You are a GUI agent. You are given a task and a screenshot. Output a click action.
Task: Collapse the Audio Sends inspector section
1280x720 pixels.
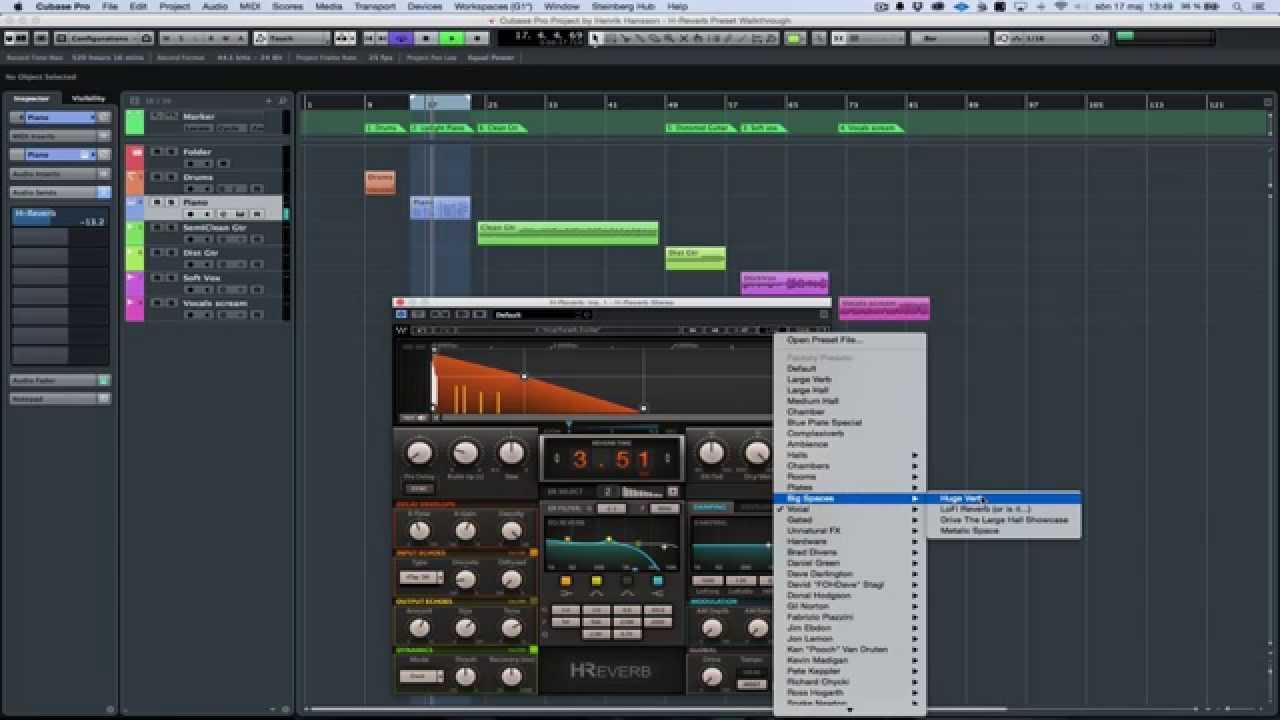point(60,192)
